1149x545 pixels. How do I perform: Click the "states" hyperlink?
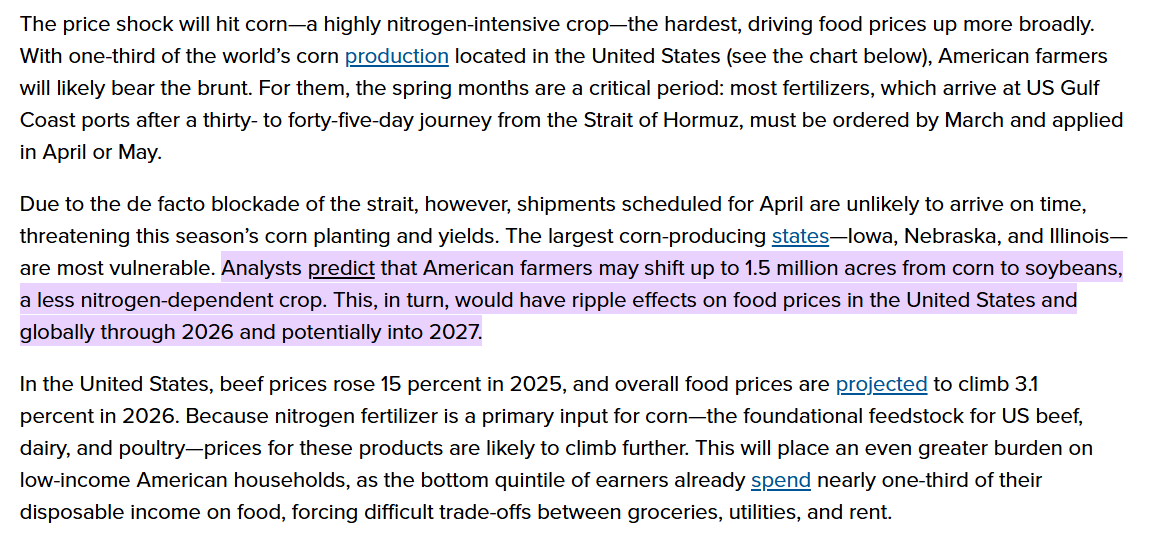(x=800, y=236)
